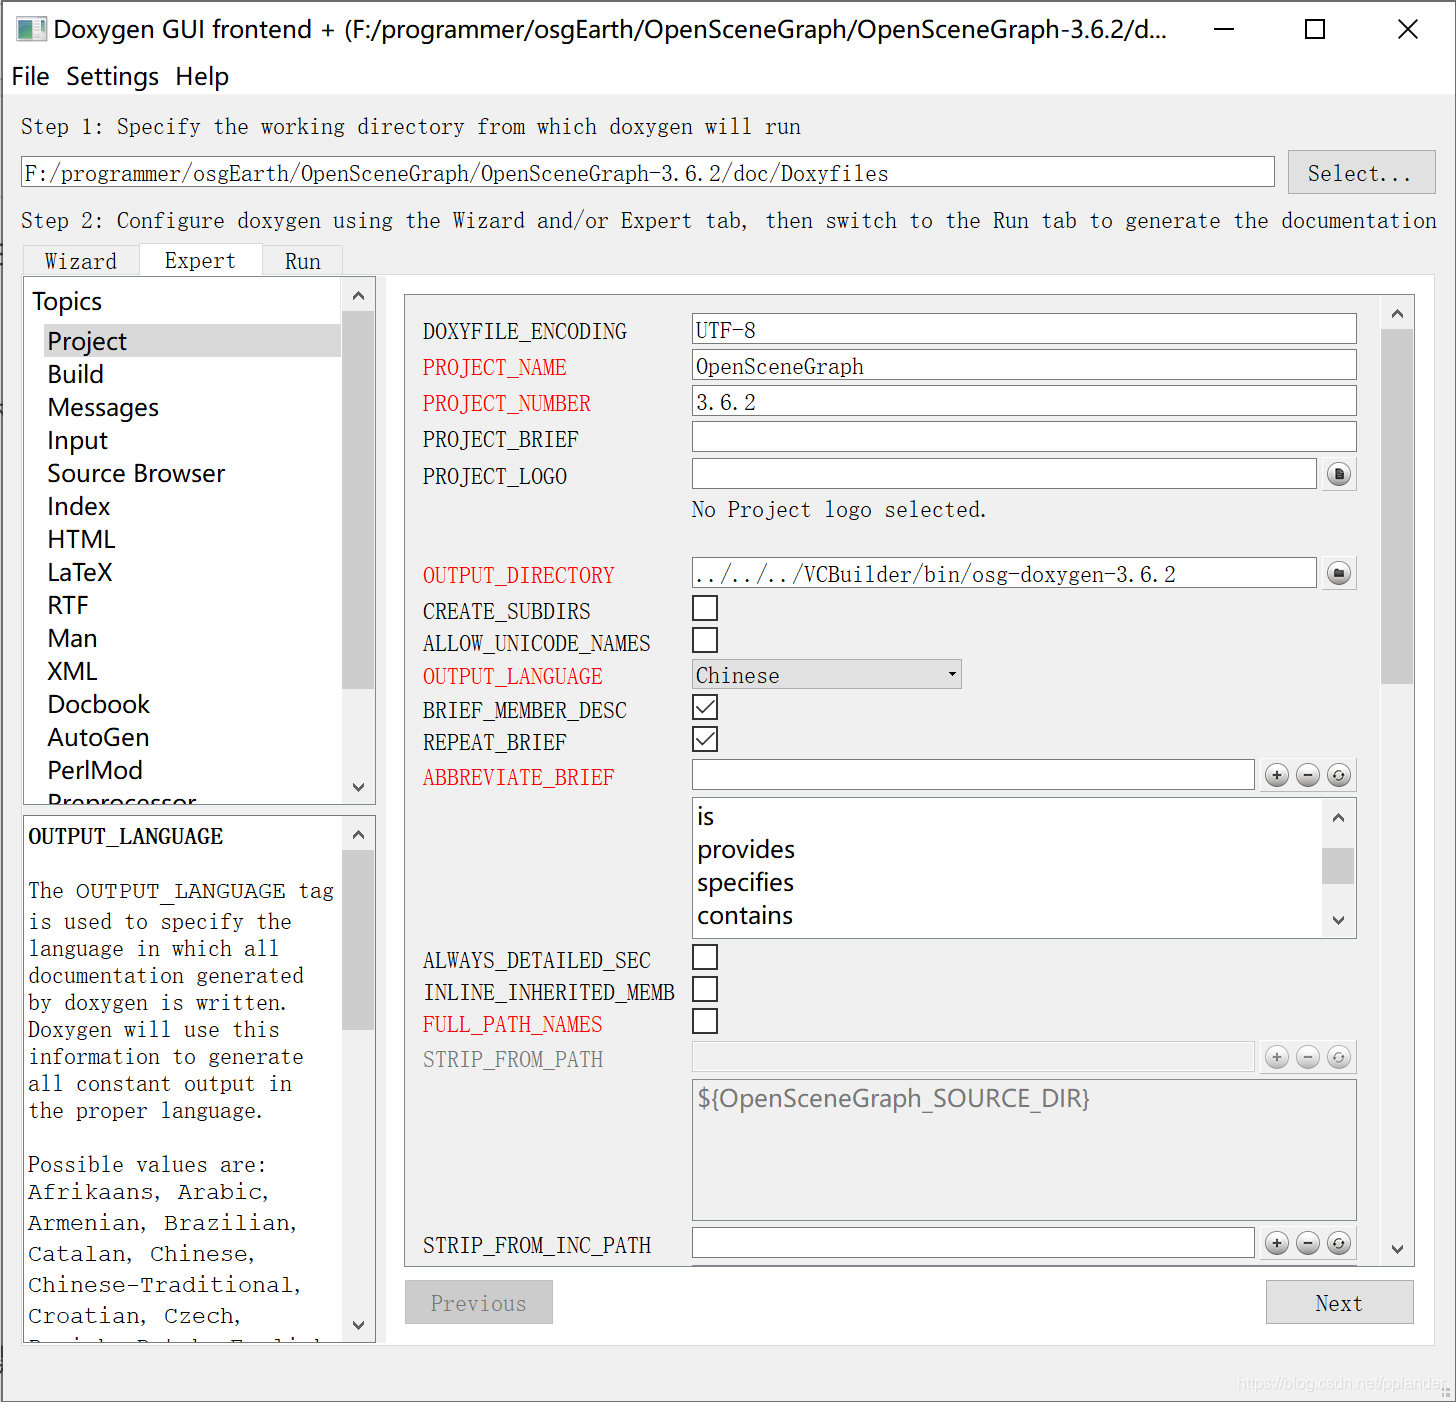Add a new ABBREVIATE_BRIEF entry
The width and height of the screenshot is (1456, 1402).
tap(1276, 774)
